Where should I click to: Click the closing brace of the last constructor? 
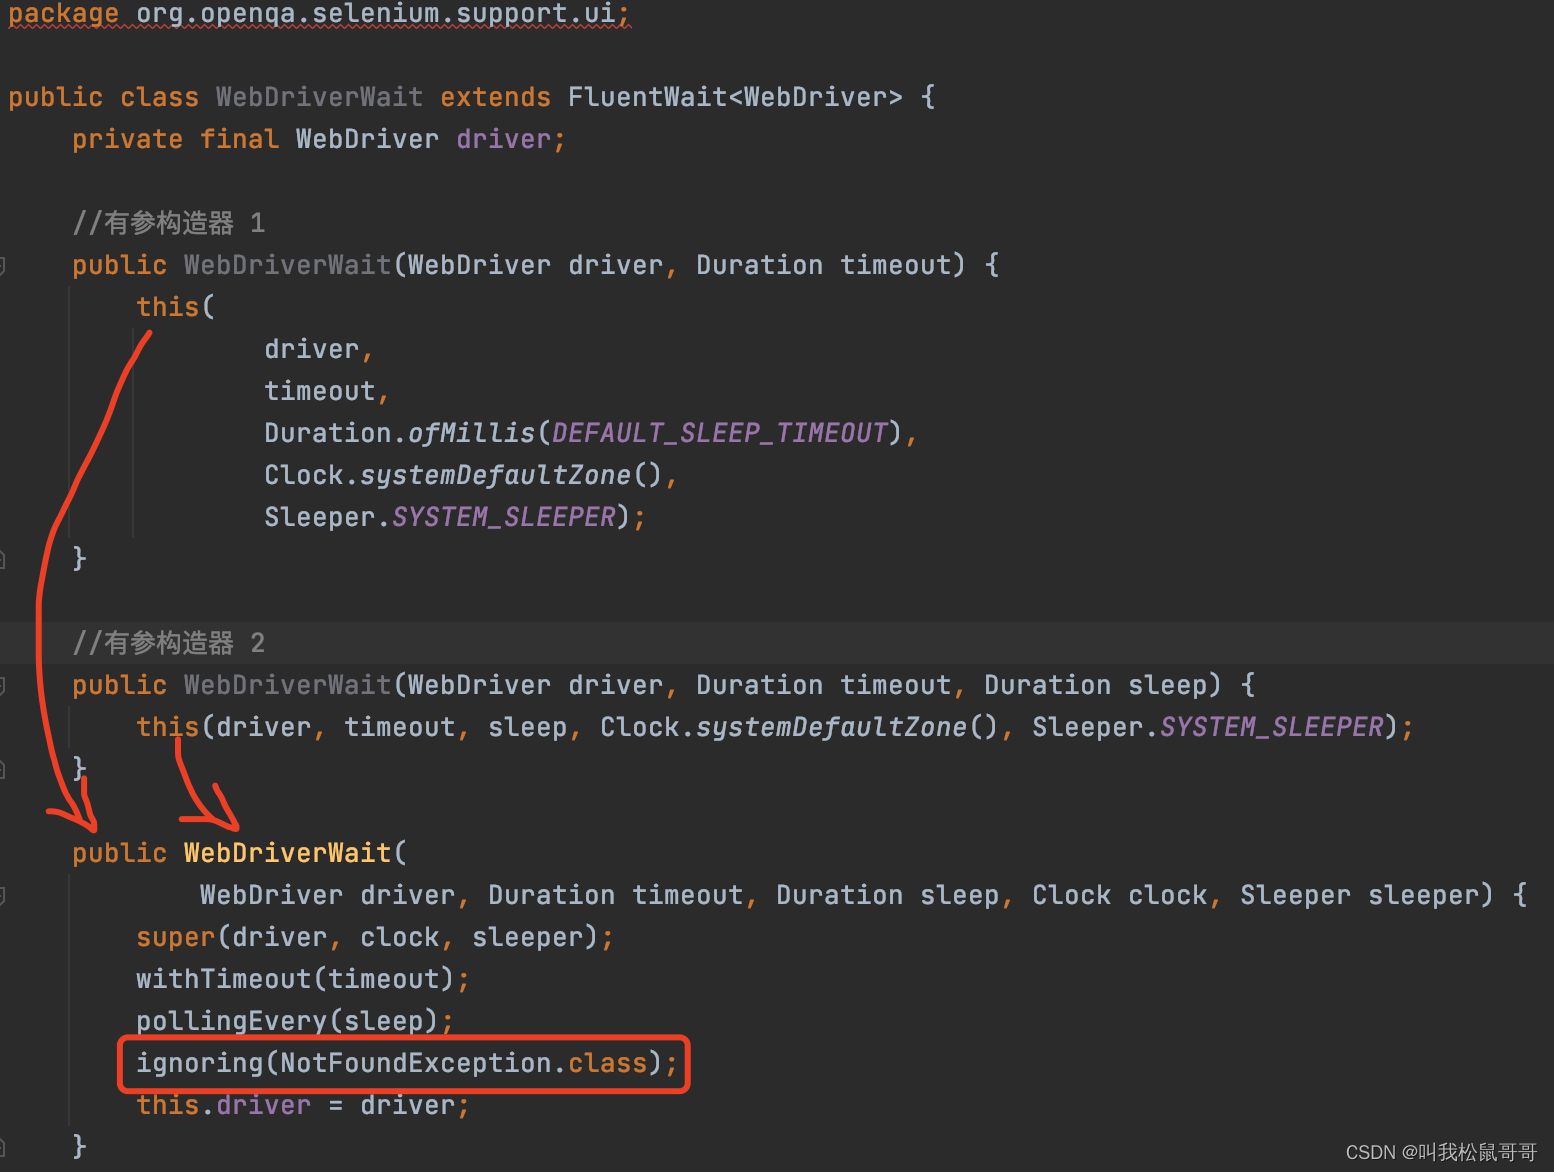(79, 1146)
